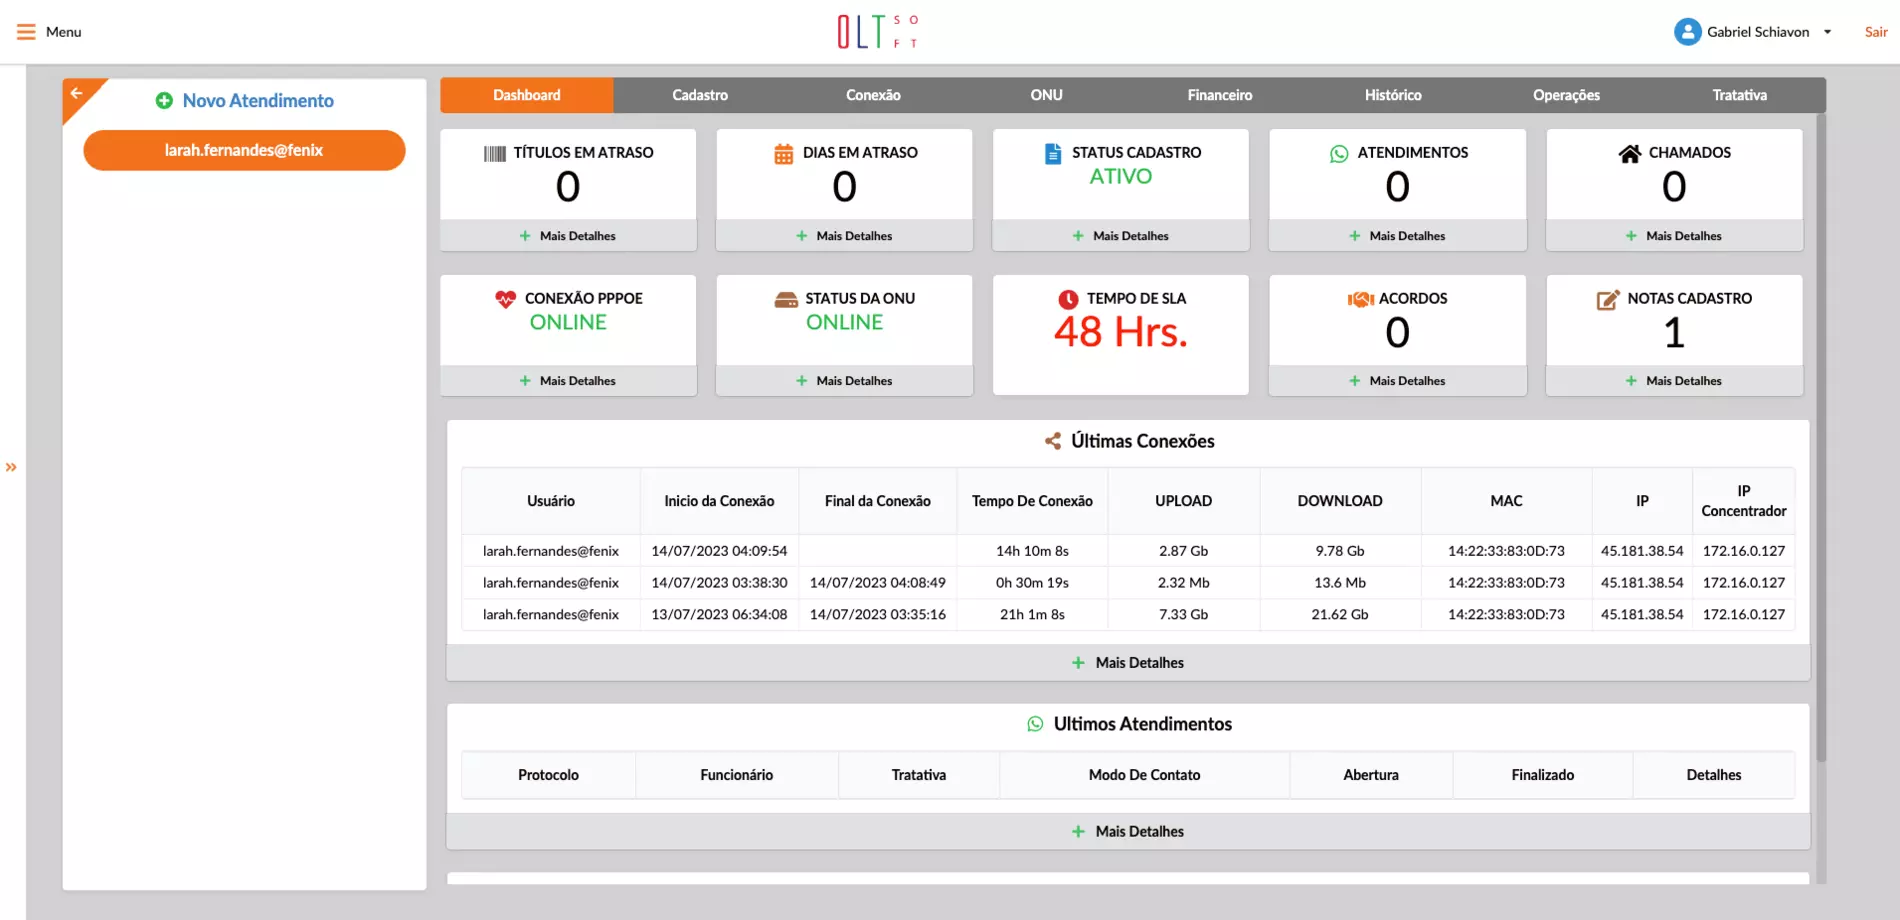Open Novo Atendimento link

tap(258, 101)
